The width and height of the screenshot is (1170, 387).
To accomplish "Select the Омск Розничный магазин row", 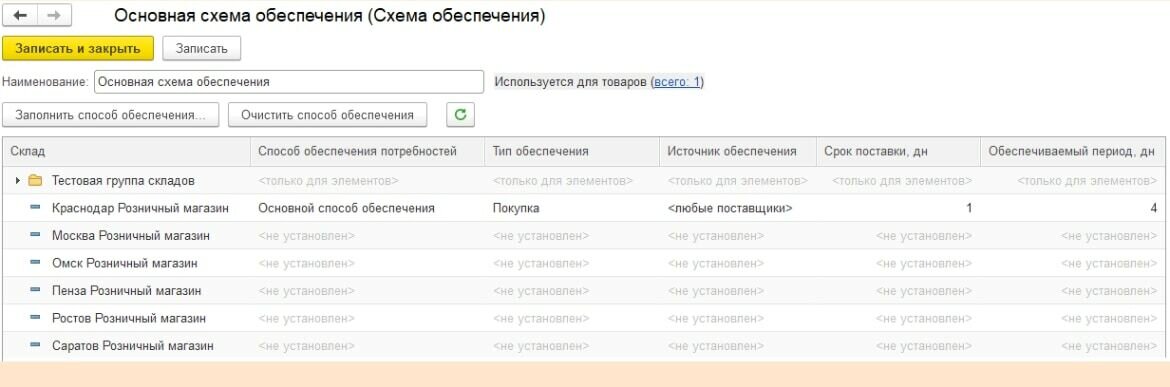I will 584,263.
